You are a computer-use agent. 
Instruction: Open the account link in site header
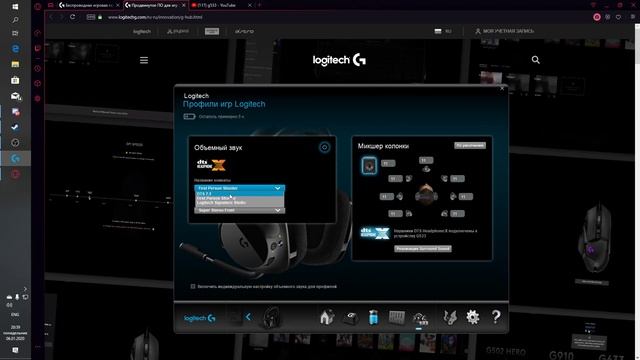click(504, 31)
